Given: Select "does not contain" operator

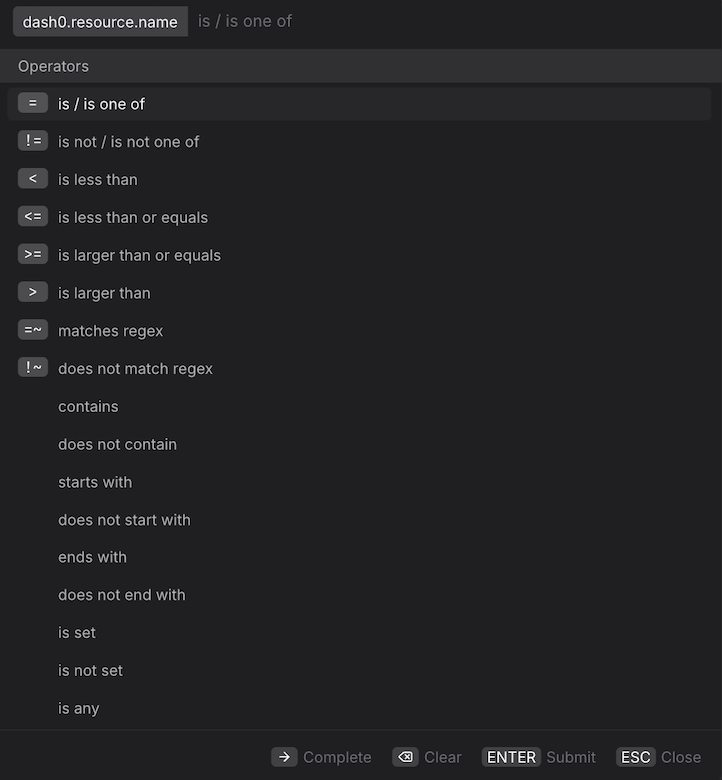Looking at the screenshot, I should [117, 444].
